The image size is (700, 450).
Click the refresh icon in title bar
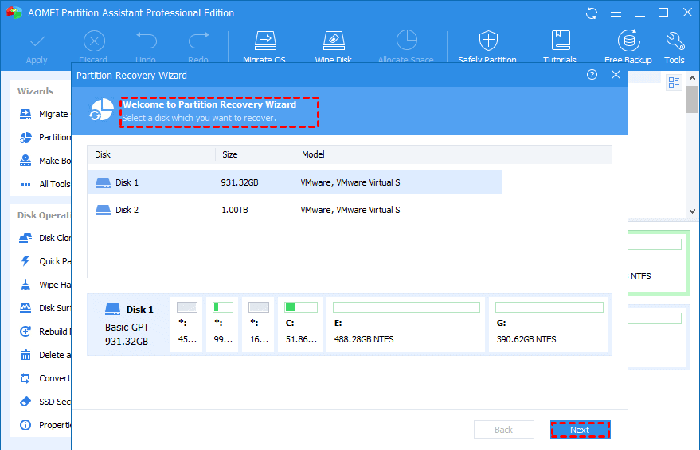[x=592, y=13]
